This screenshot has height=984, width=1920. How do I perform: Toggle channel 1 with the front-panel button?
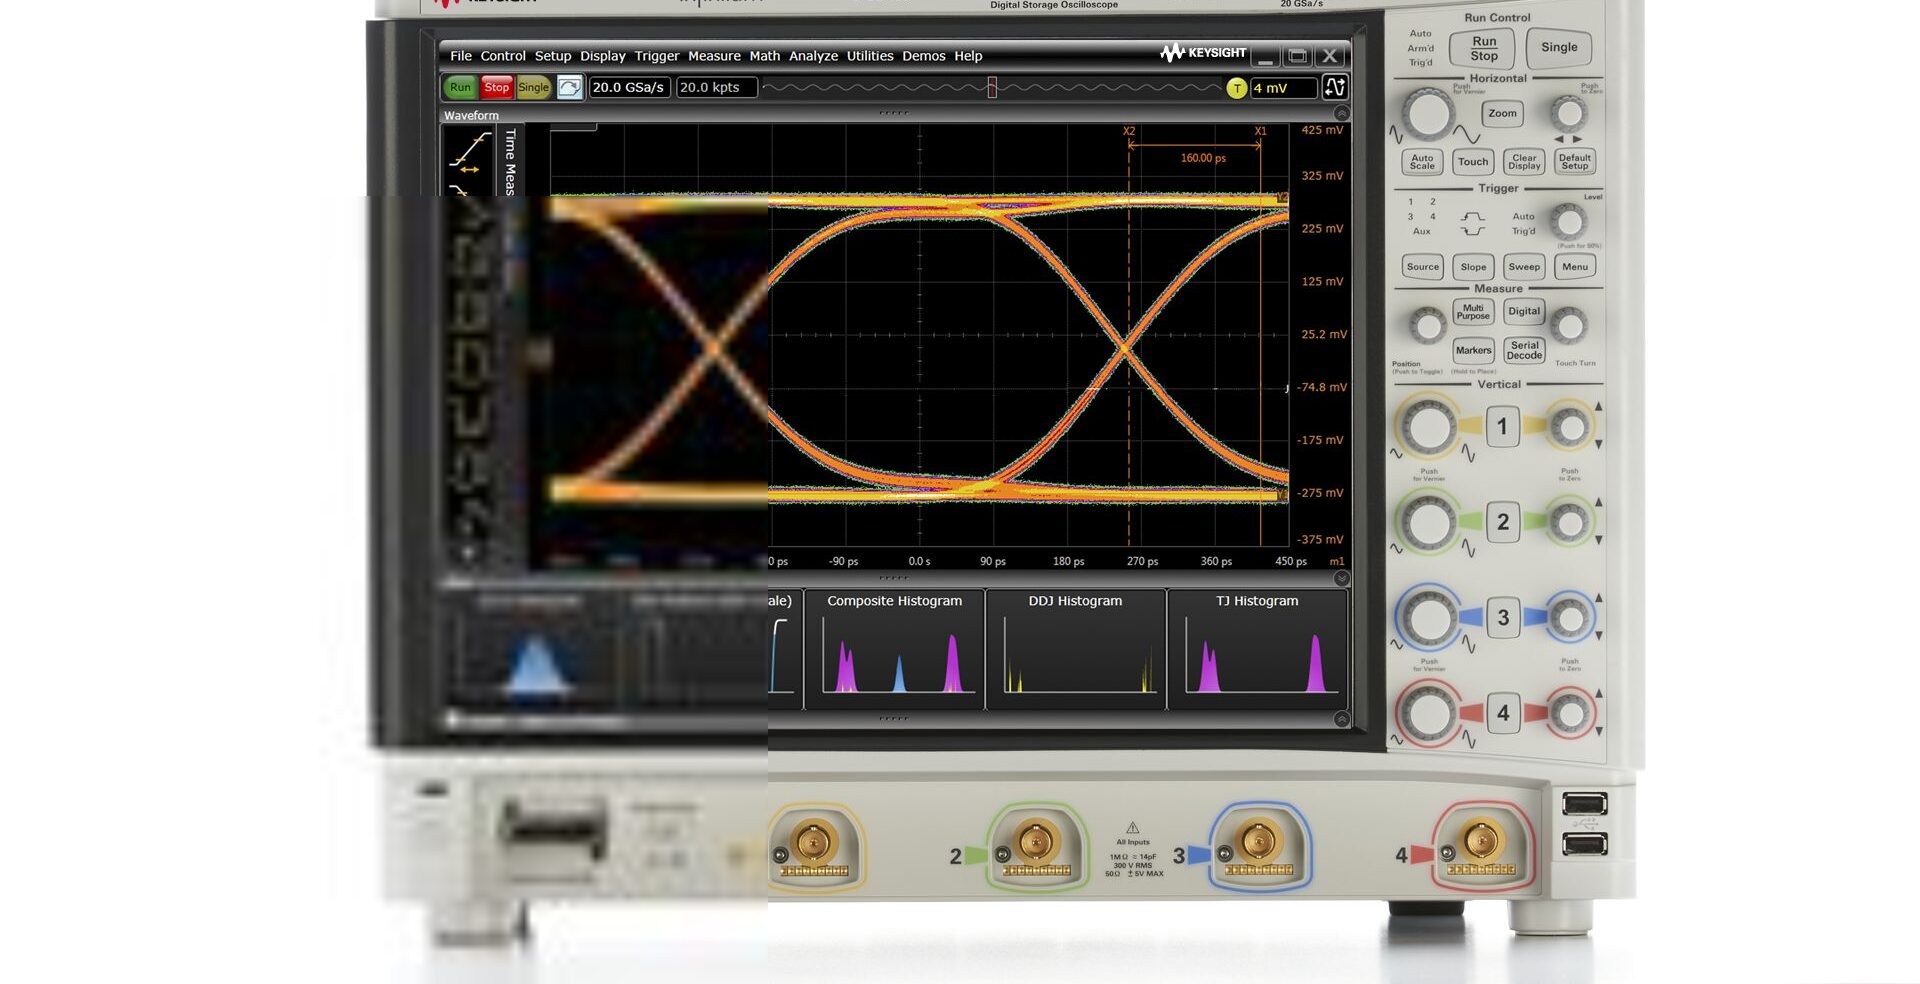point(1501,427)
